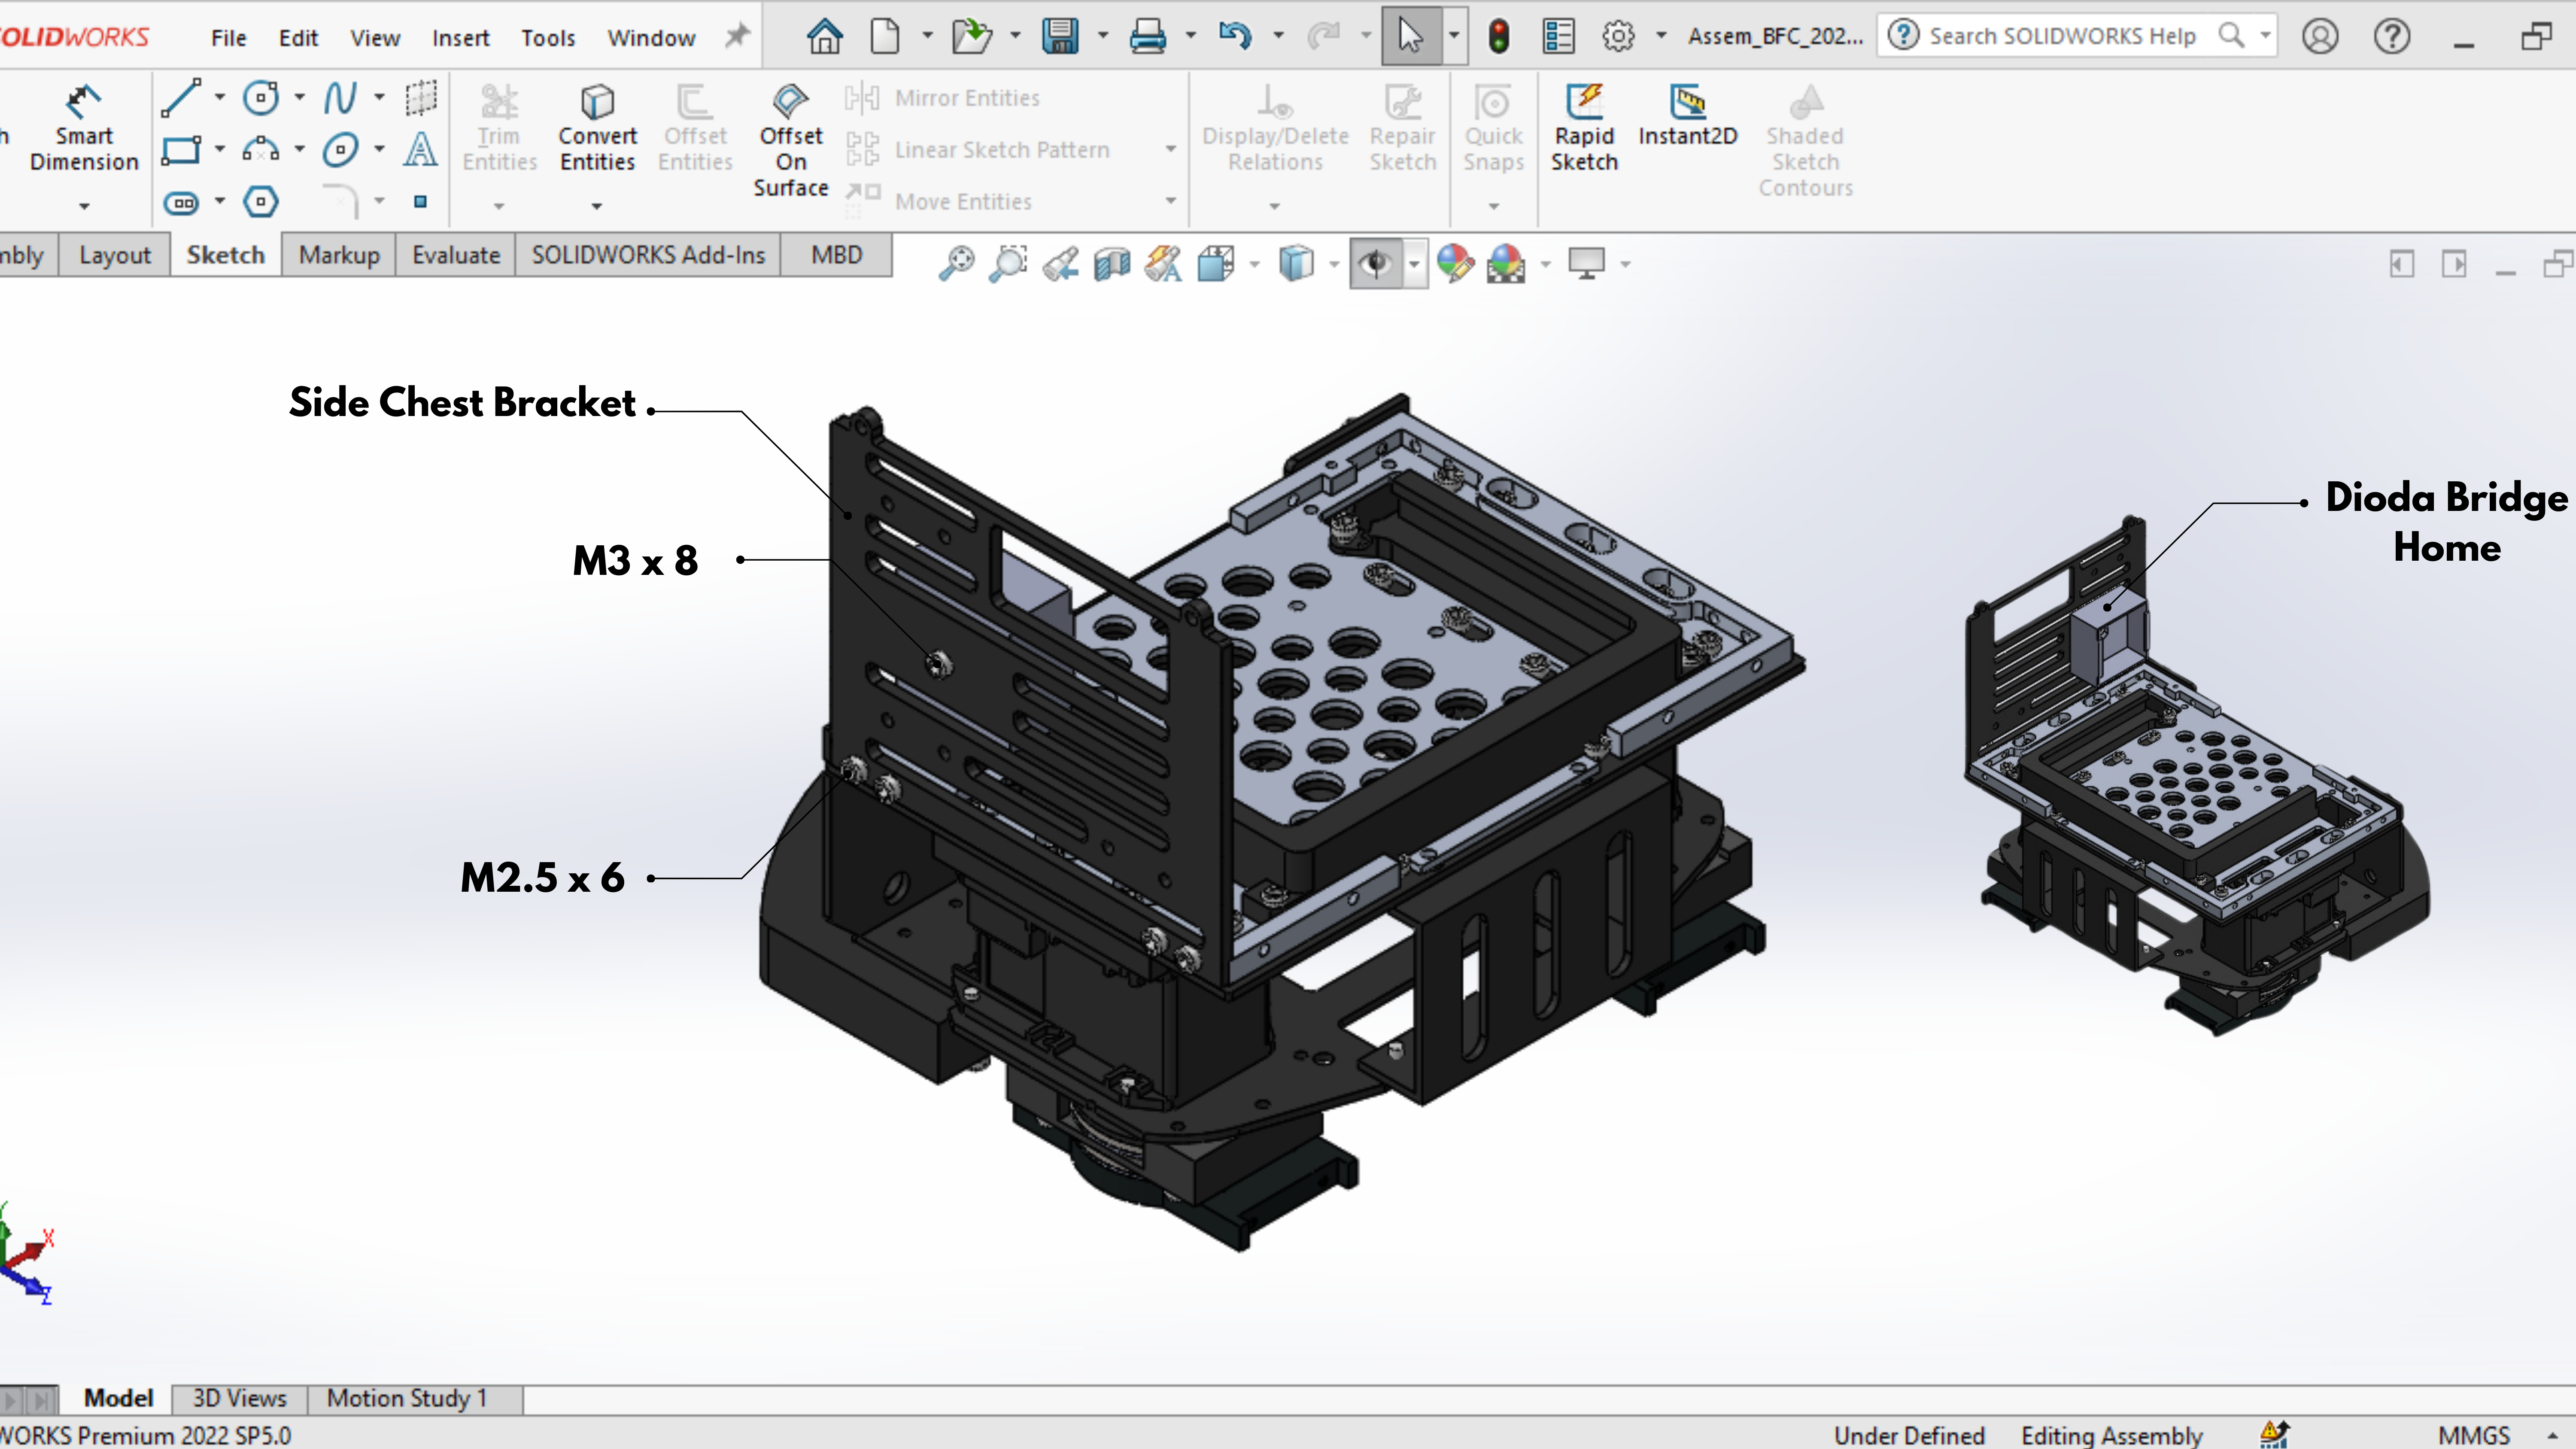Image resolution: width=2576 pixels, height=1449 pixels.
Task: Toggle Hide/Show Items eye icon
Action: 1376,264
